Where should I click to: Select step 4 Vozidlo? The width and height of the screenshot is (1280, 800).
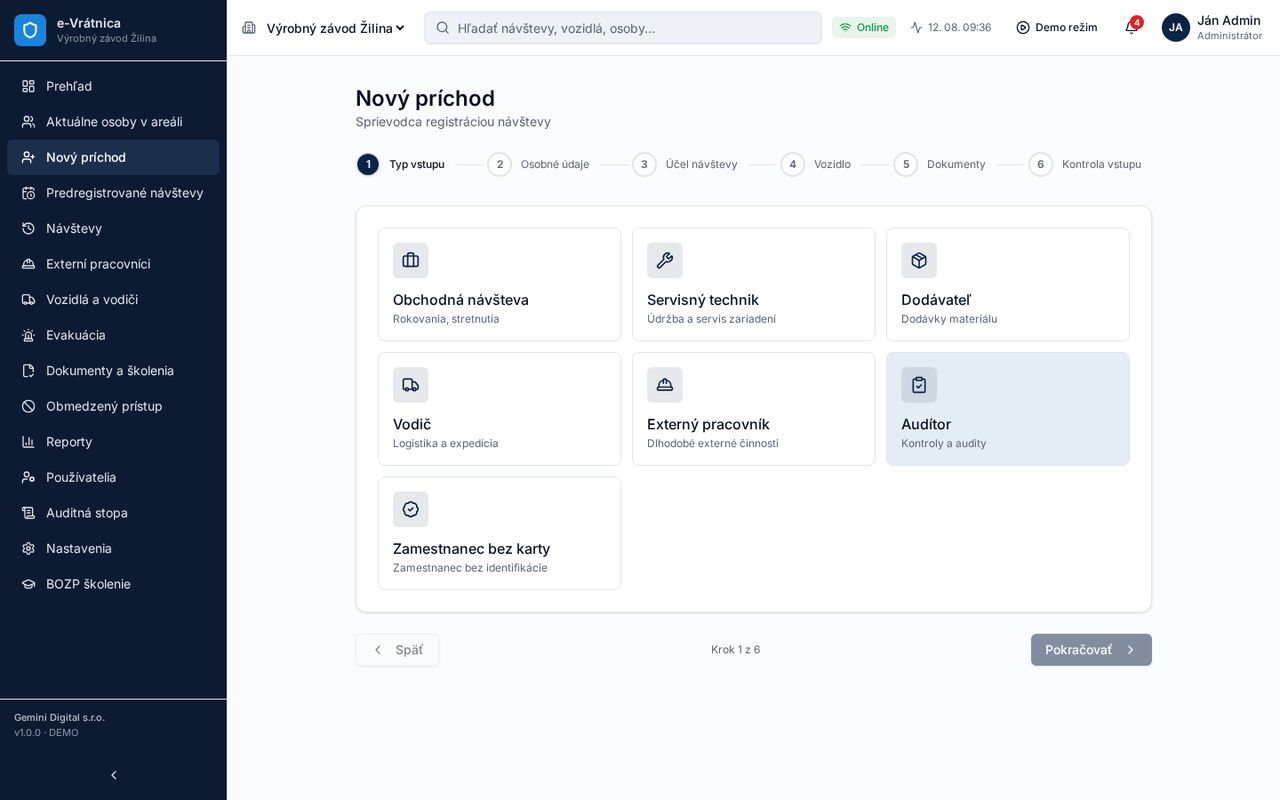tap(816, 164)
